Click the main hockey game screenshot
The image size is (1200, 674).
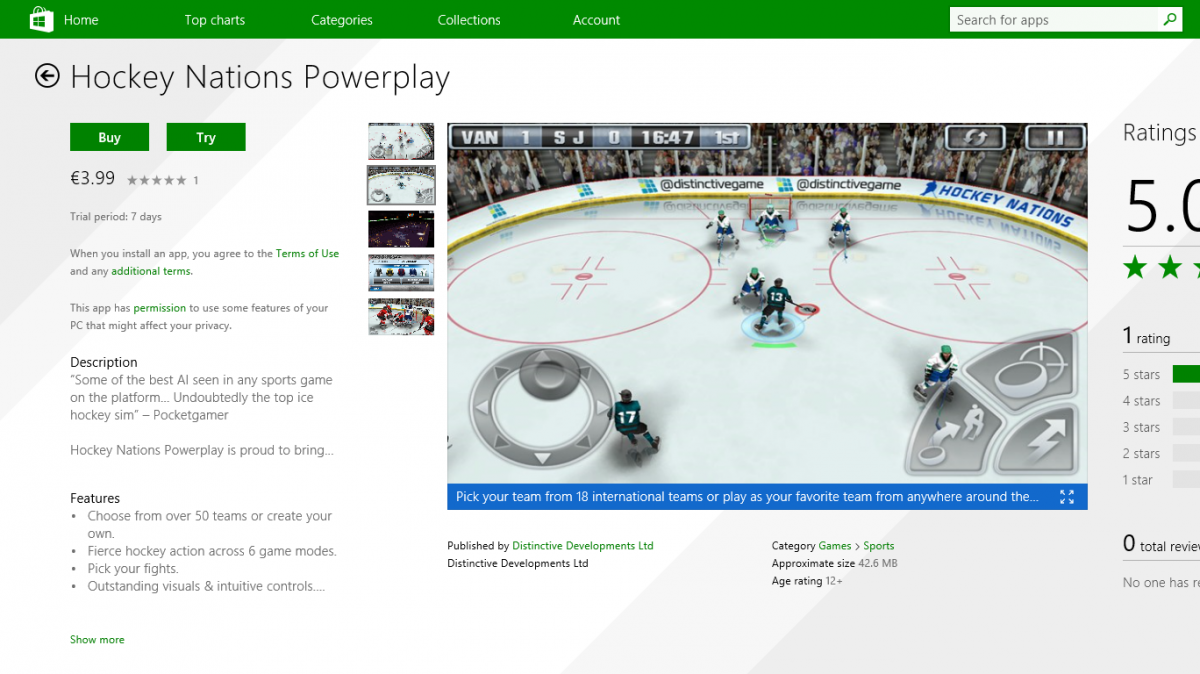pyautogui.click(x=767, y=303)
